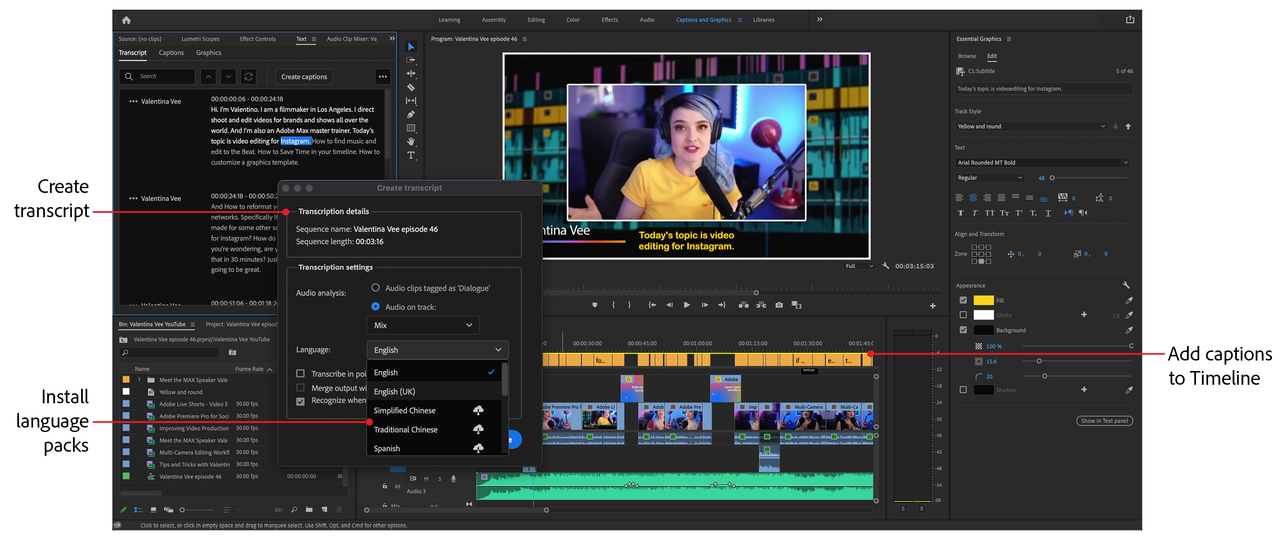The image size is (1280, 543).
Task: Download the Simplified Chinese language pack
Action: [x=478, y=410]
